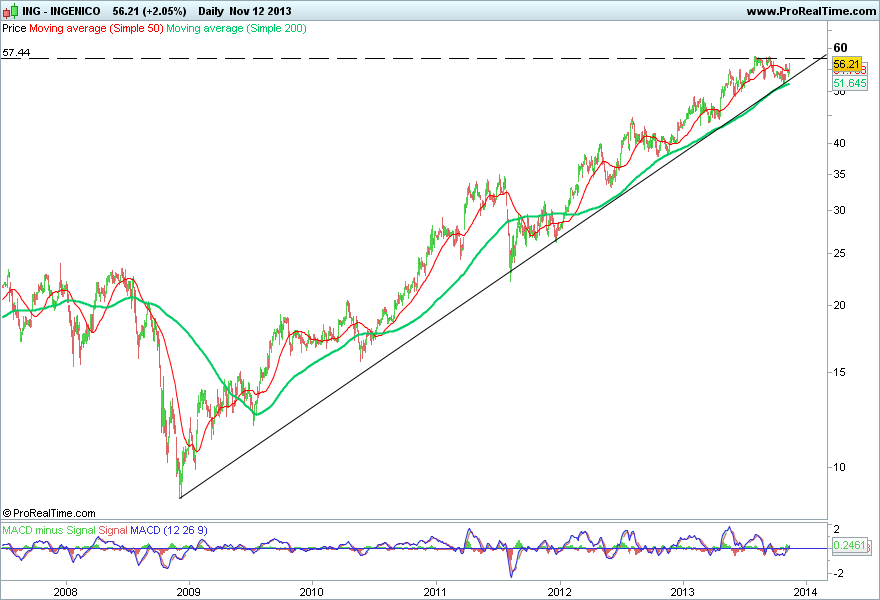Click the candlestick chart icon beside ING
This screenshot has height=600, width=880.
tap(10, 11)
